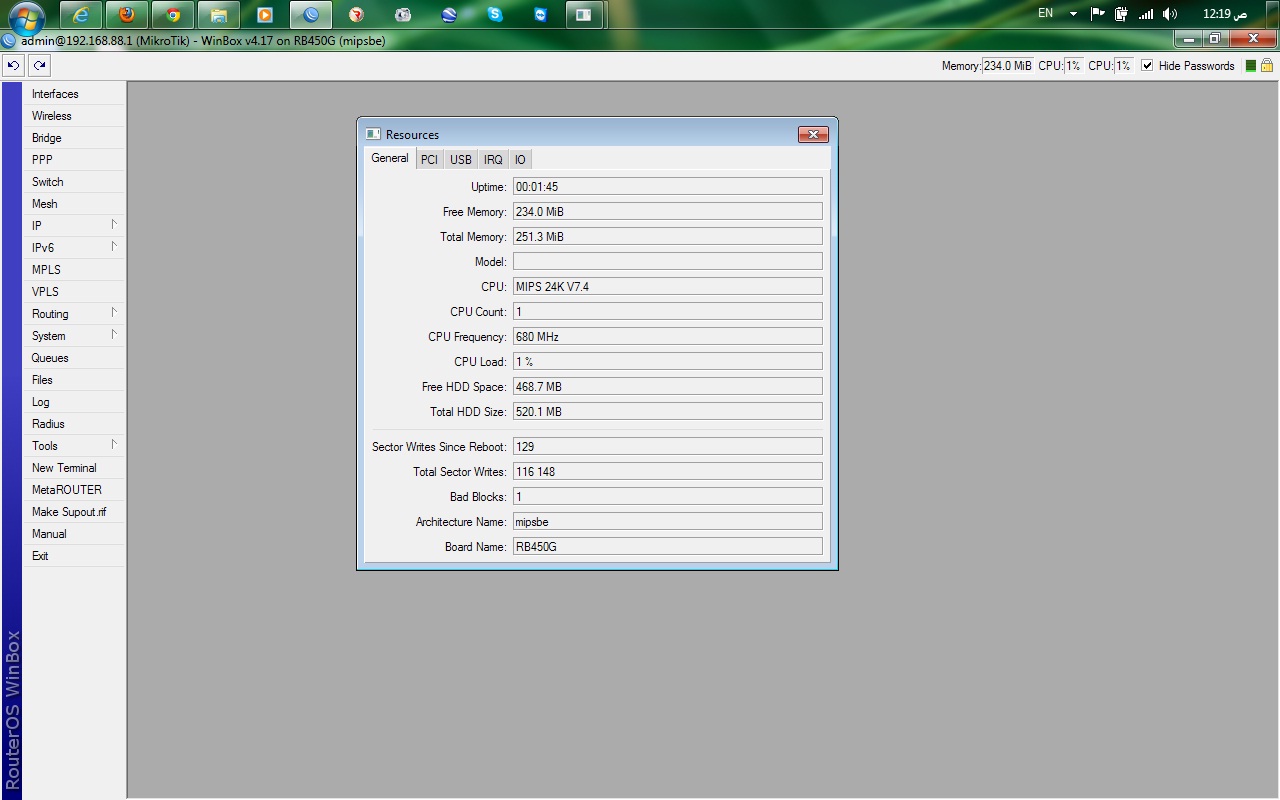This screenshot has height=800, width=1280.
Task: Switch to the IRQ tab
Action: [x=494, y=160]
